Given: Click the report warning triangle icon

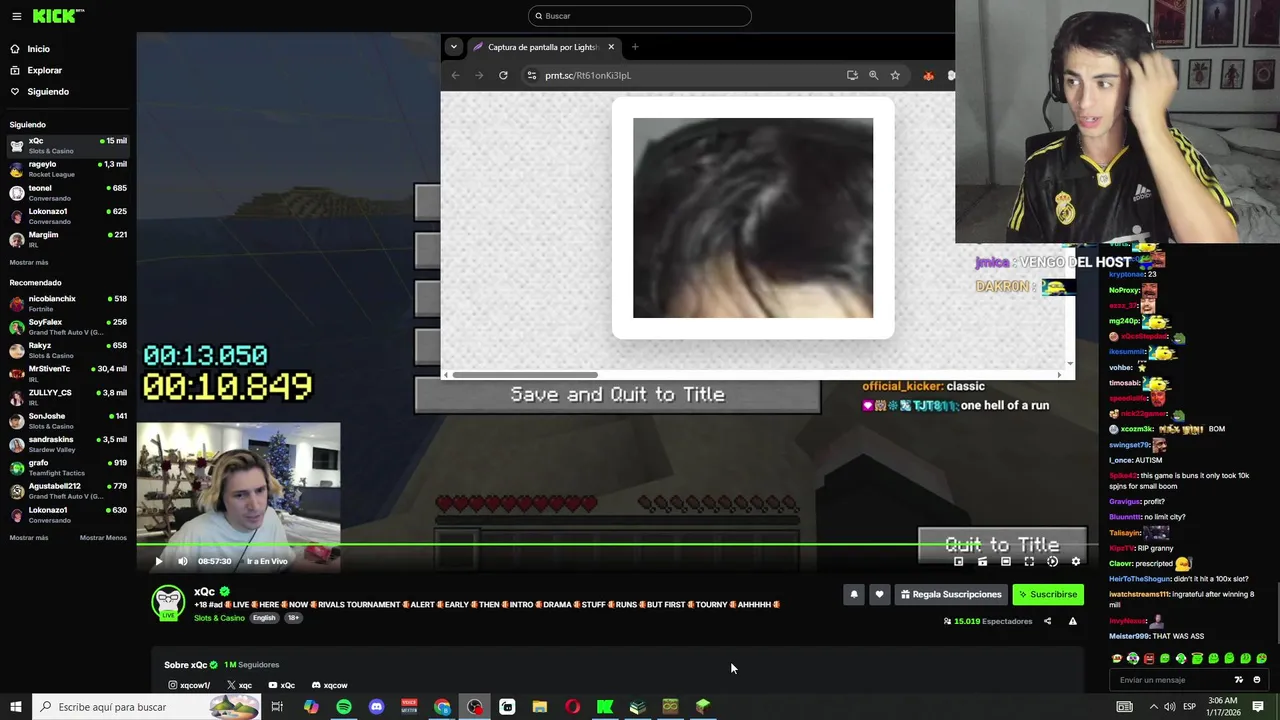Looking at the screenshot, I should tap(1073, 621).
